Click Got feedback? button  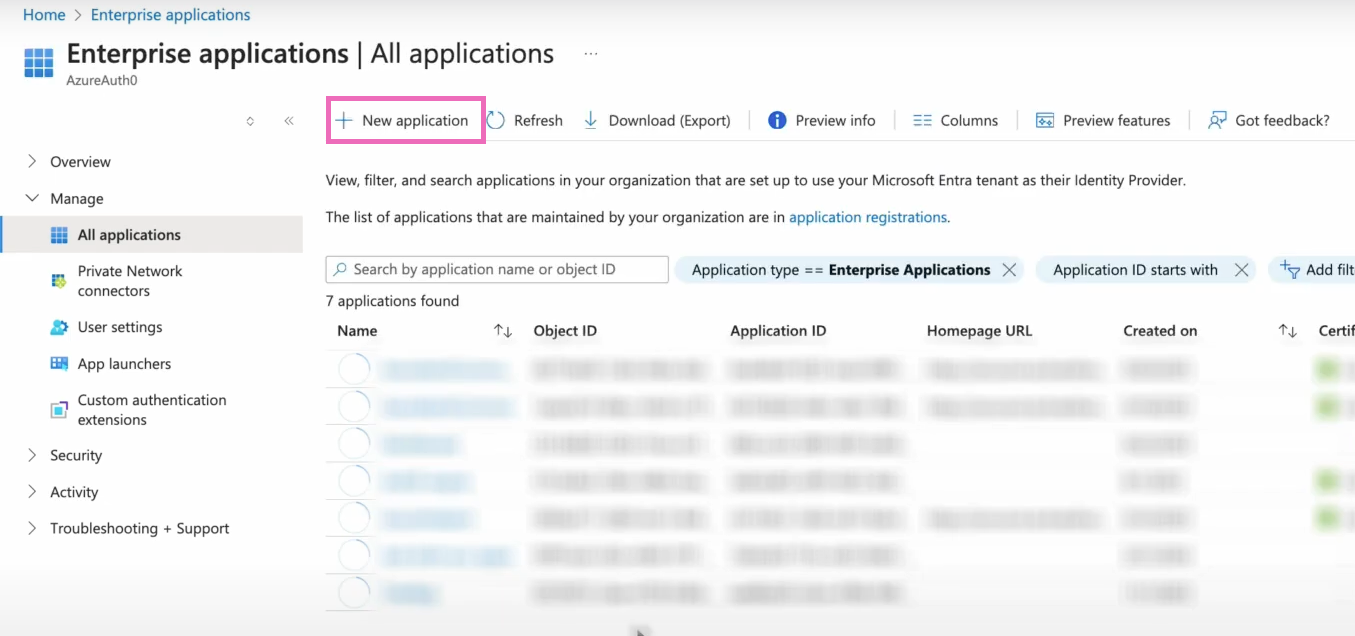pos(1269,120)
